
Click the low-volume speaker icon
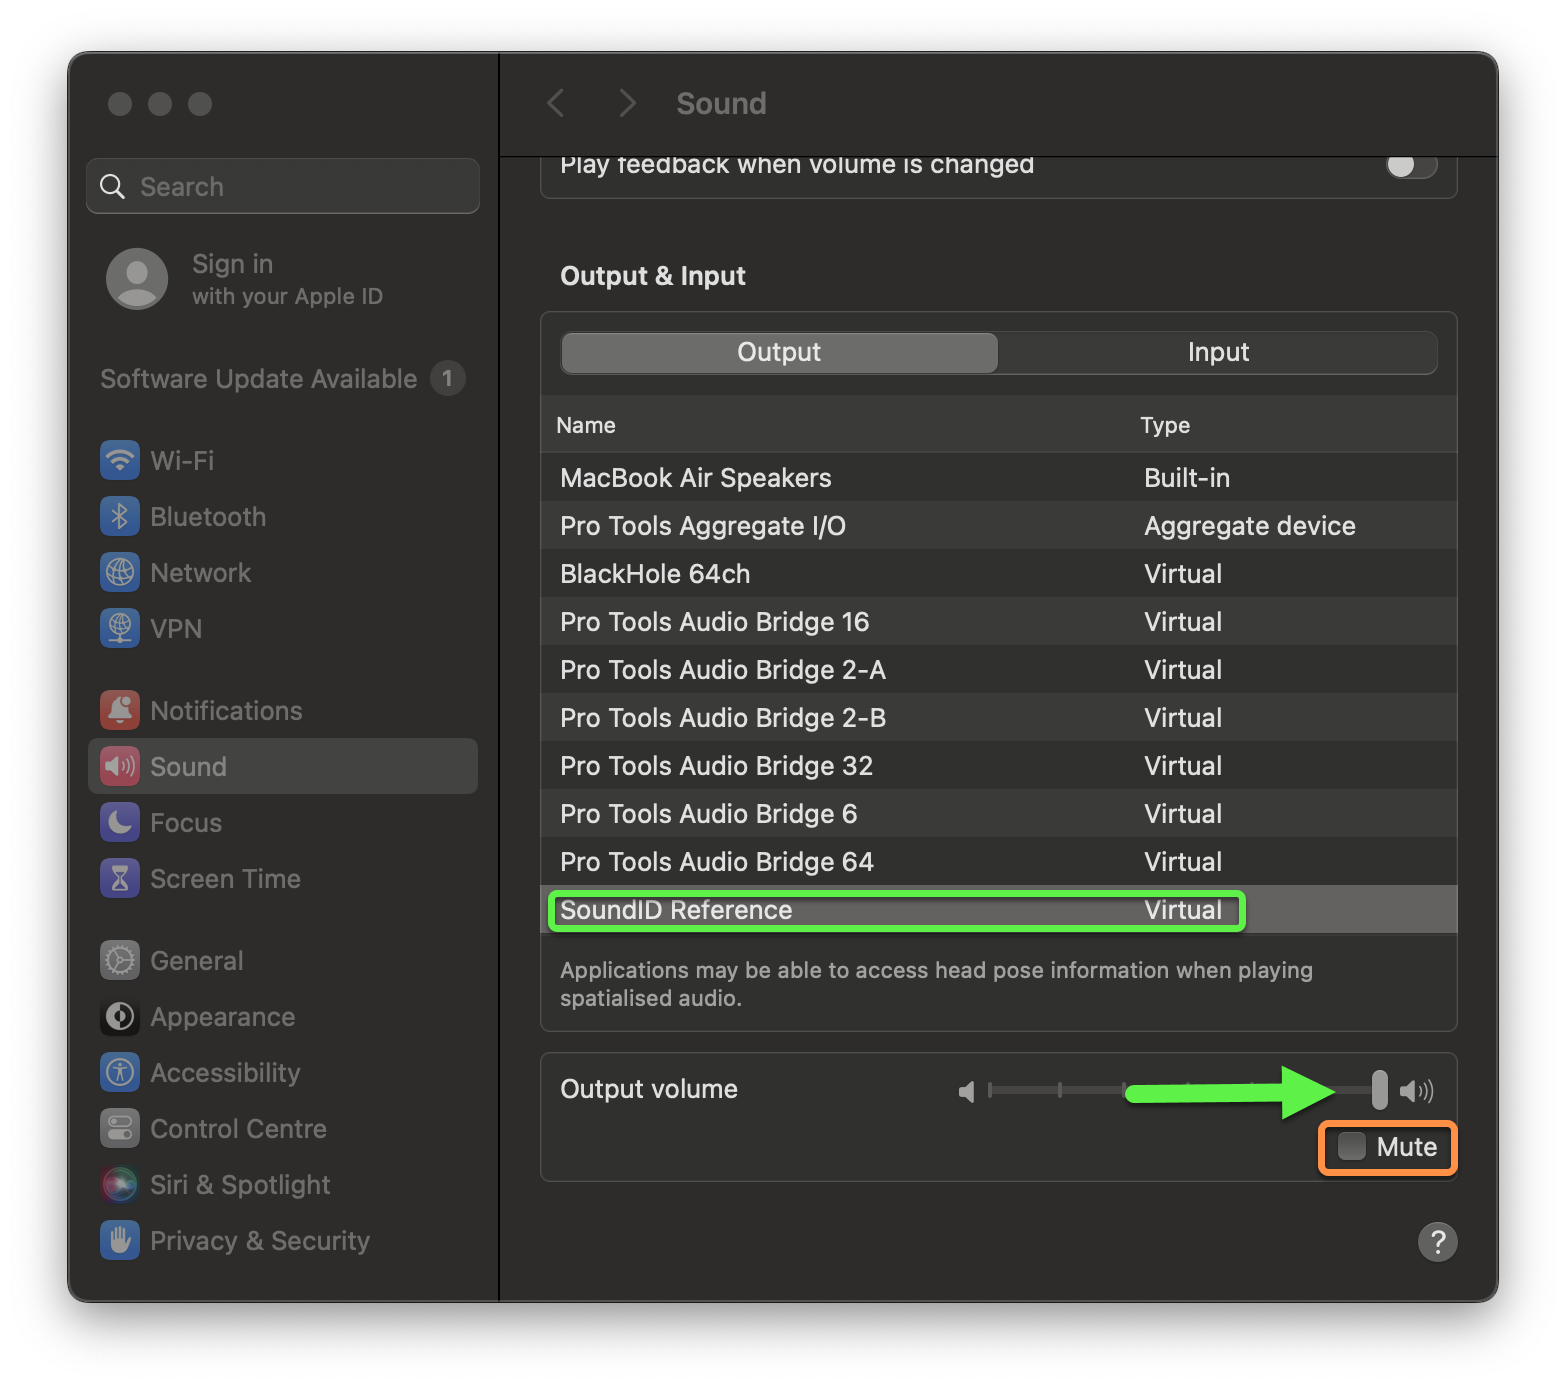click(x=966, y=1091)
